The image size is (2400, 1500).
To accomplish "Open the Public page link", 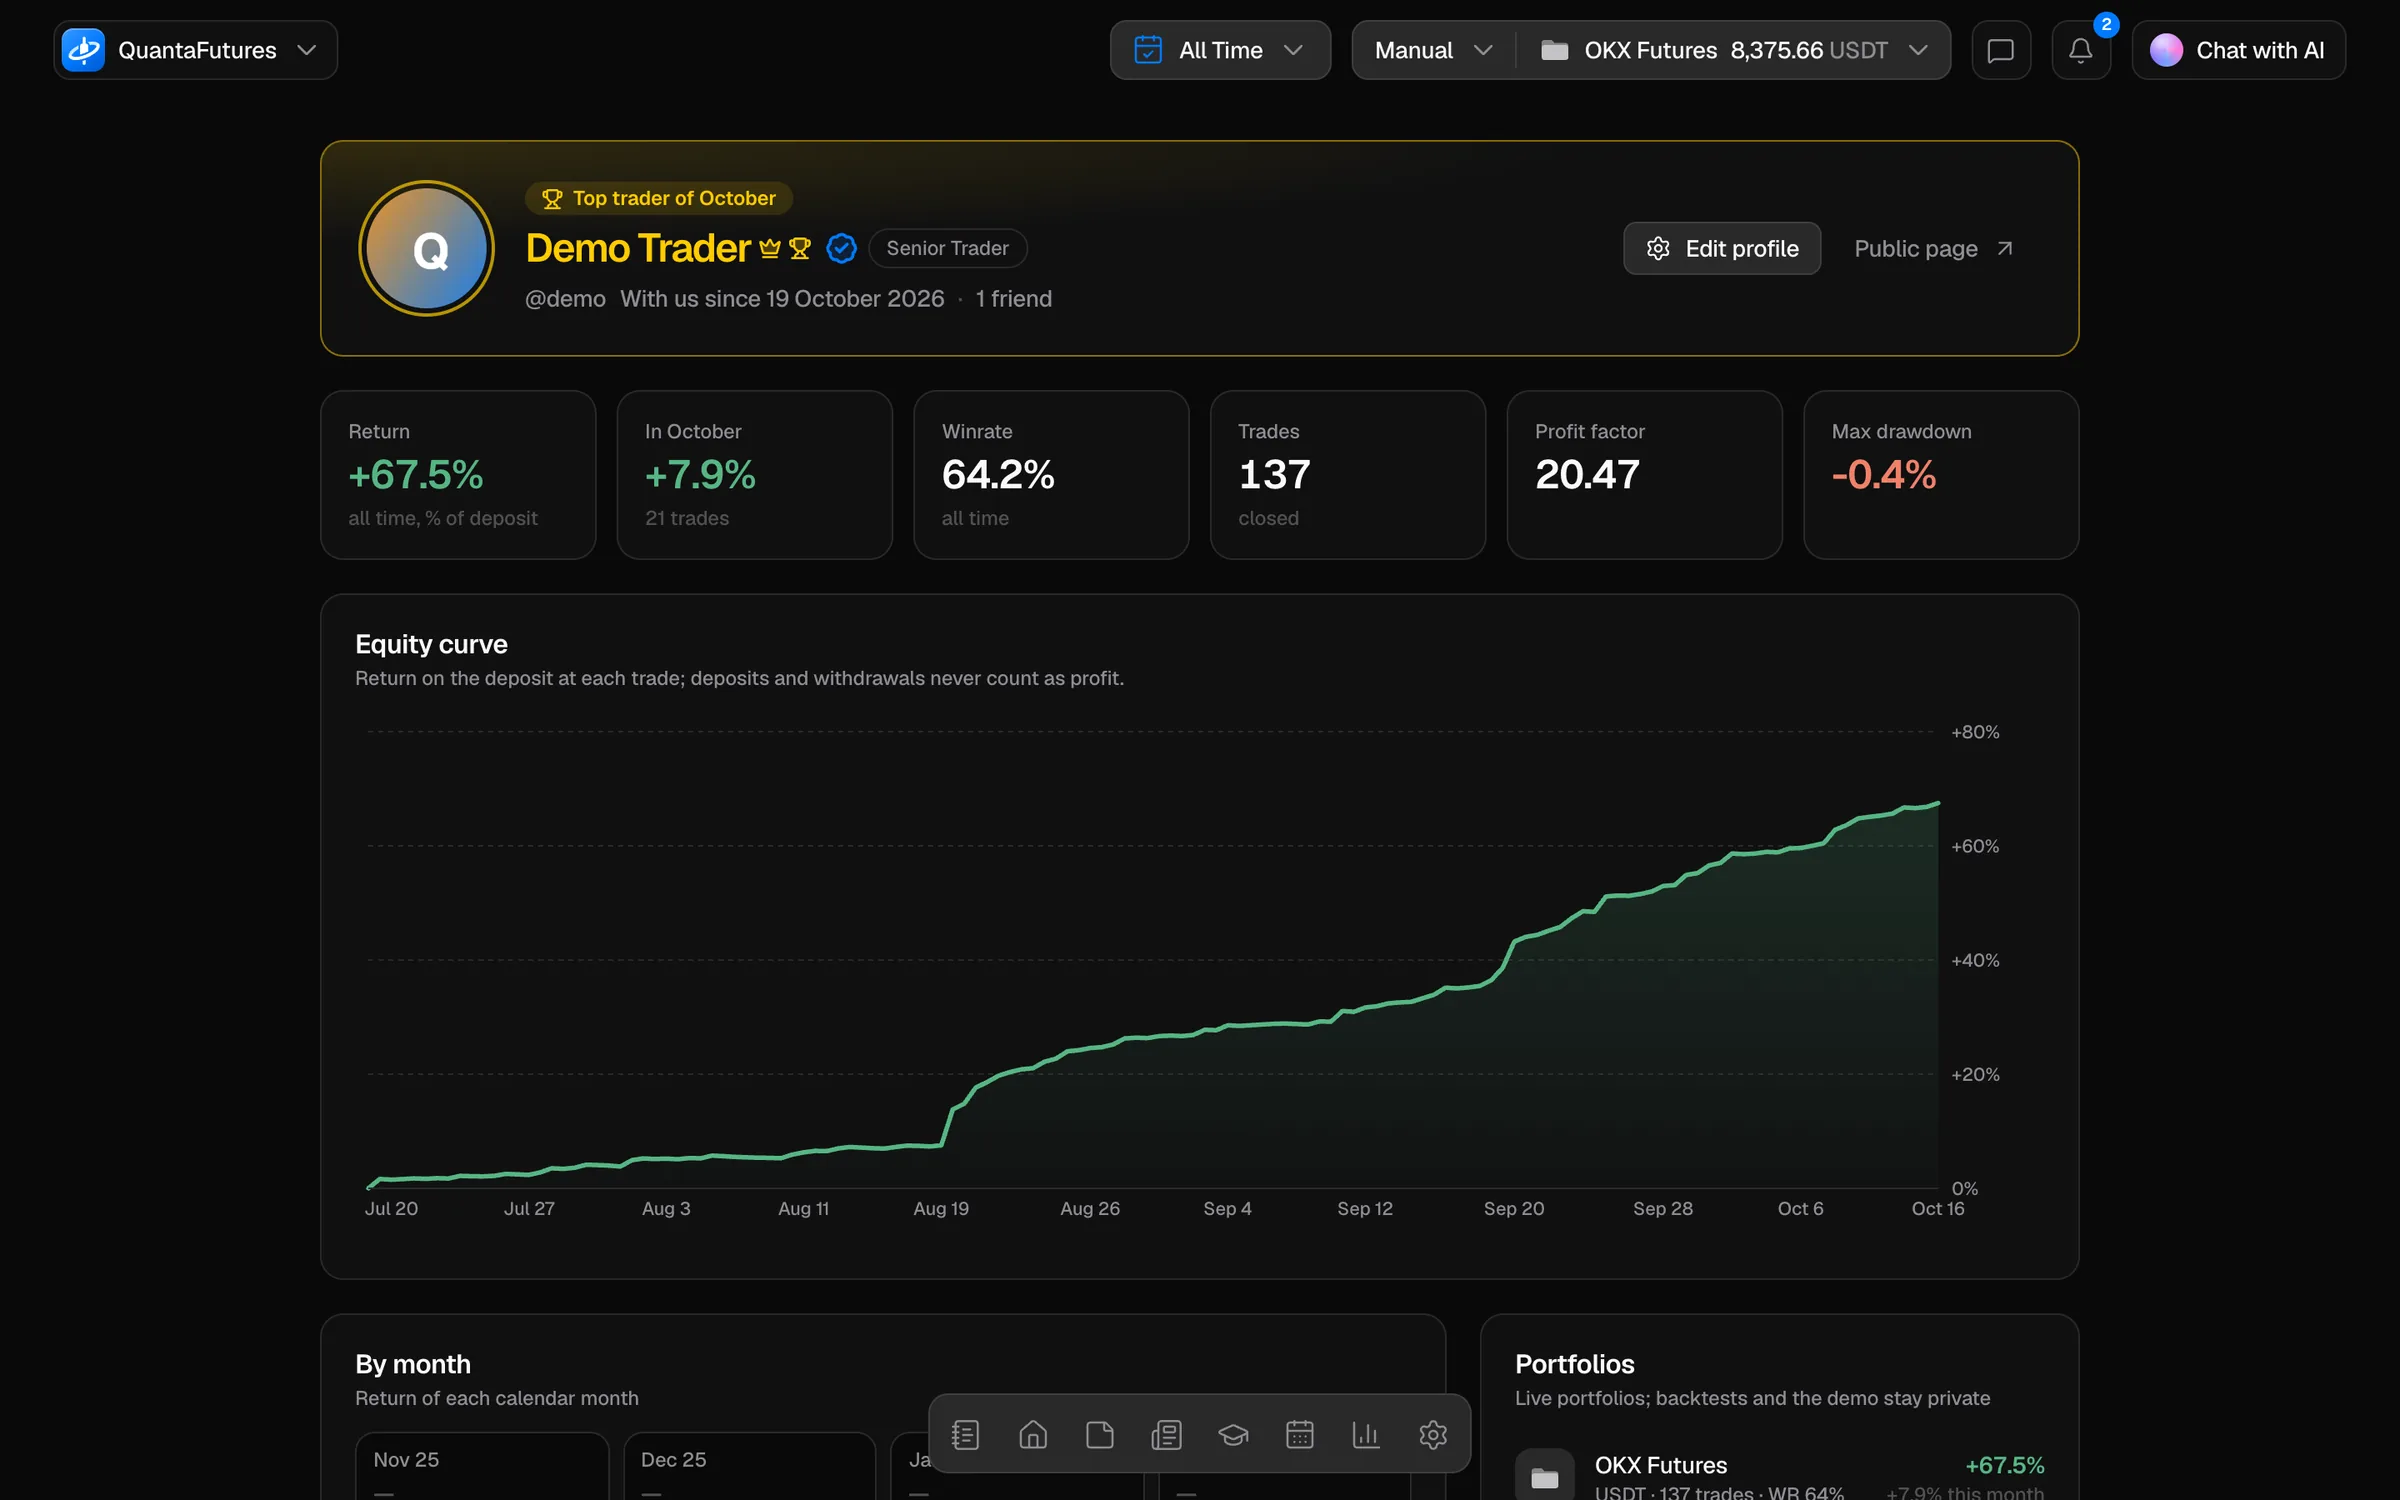I will [1933, 248].
